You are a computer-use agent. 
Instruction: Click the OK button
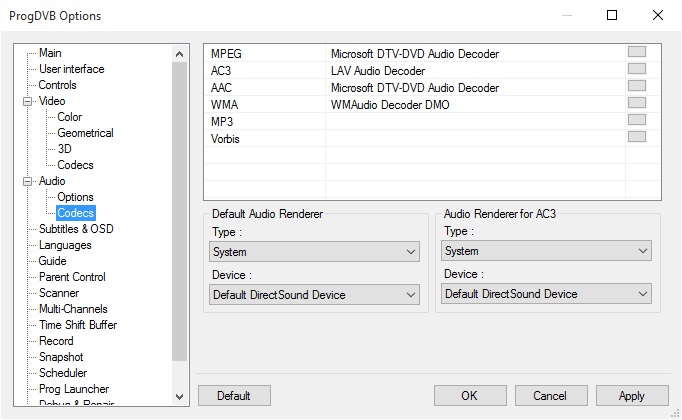pos(470,396)
